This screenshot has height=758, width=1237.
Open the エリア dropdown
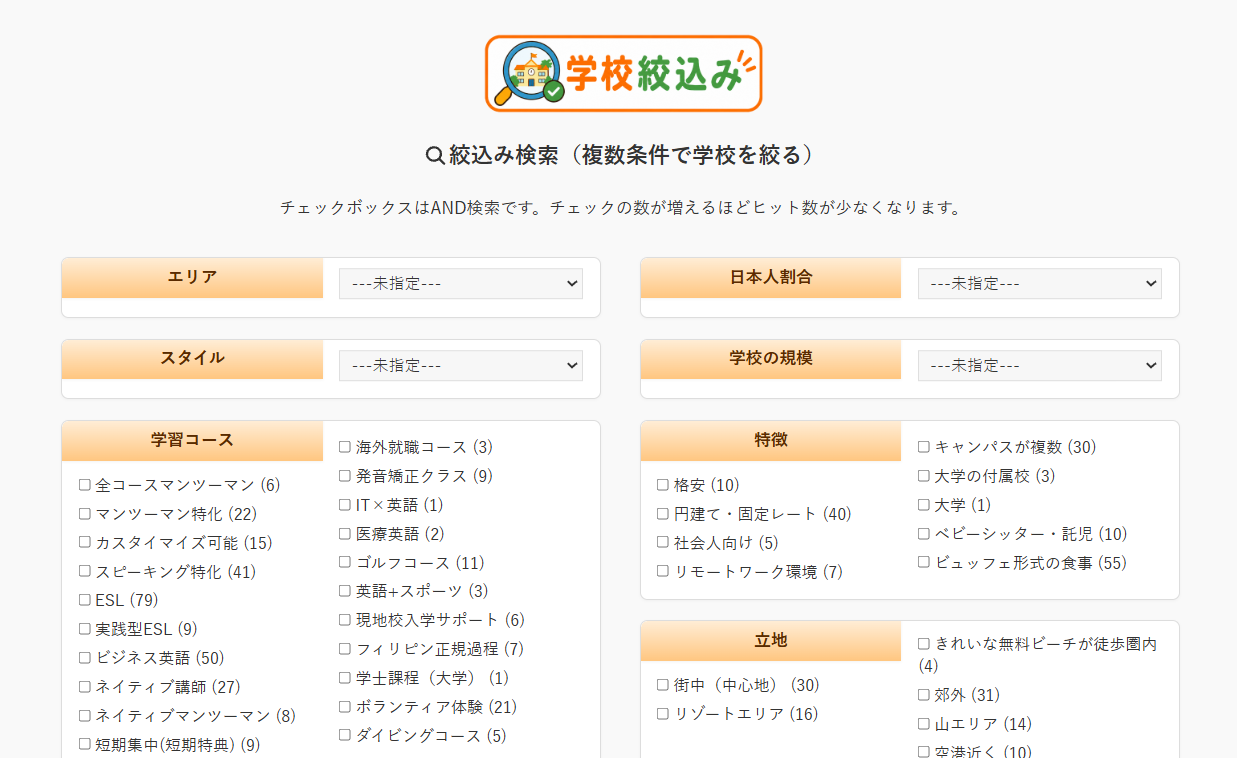(461, 283)
